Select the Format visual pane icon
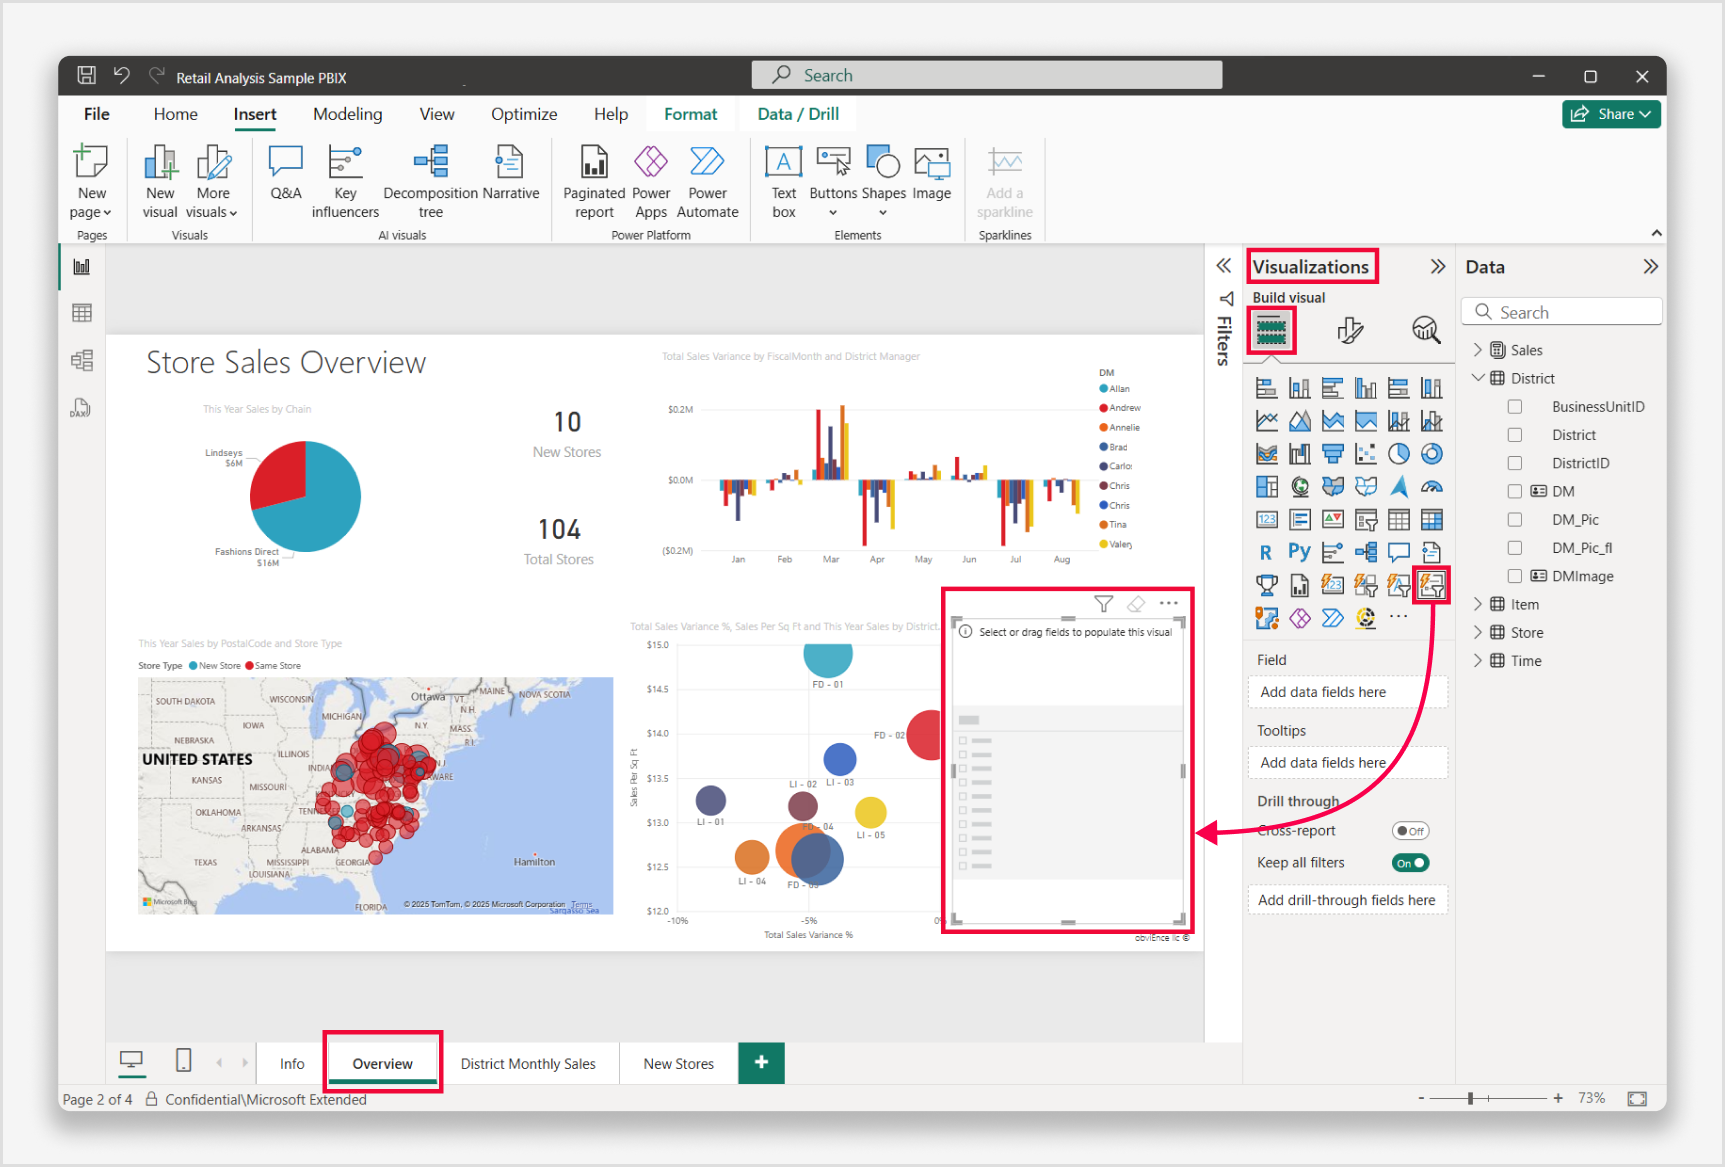Image resolution: width=1725 pixels, height=1167 pixels. [x=1349, y=330]
